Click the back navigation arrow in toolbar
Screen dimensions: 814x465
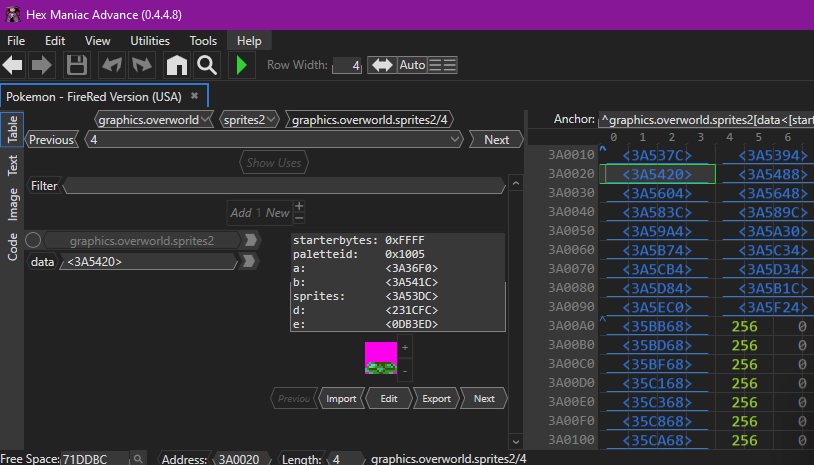pyautogui.click(x=13, y=66)
